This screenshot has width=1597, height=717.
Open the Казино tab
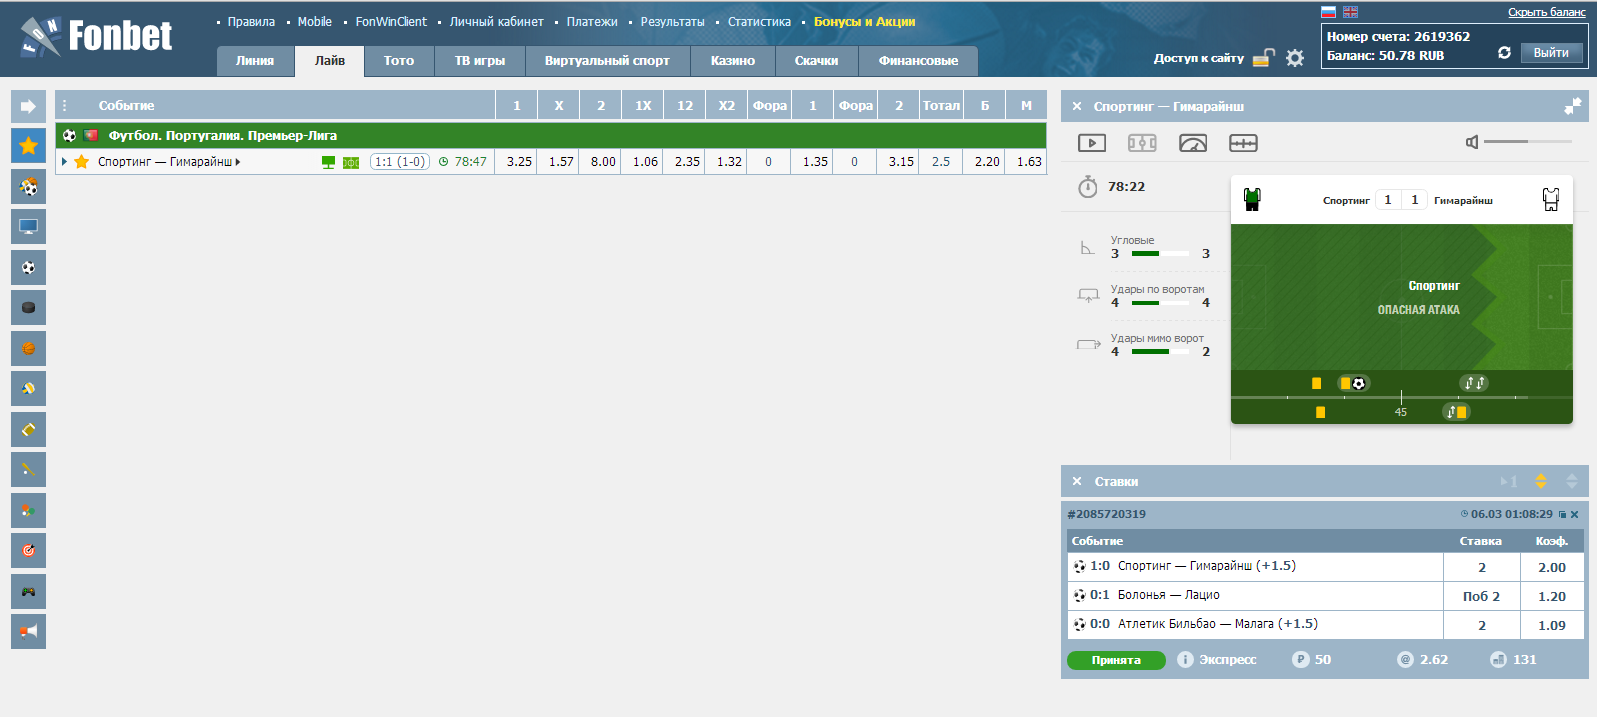click(733, 61)
